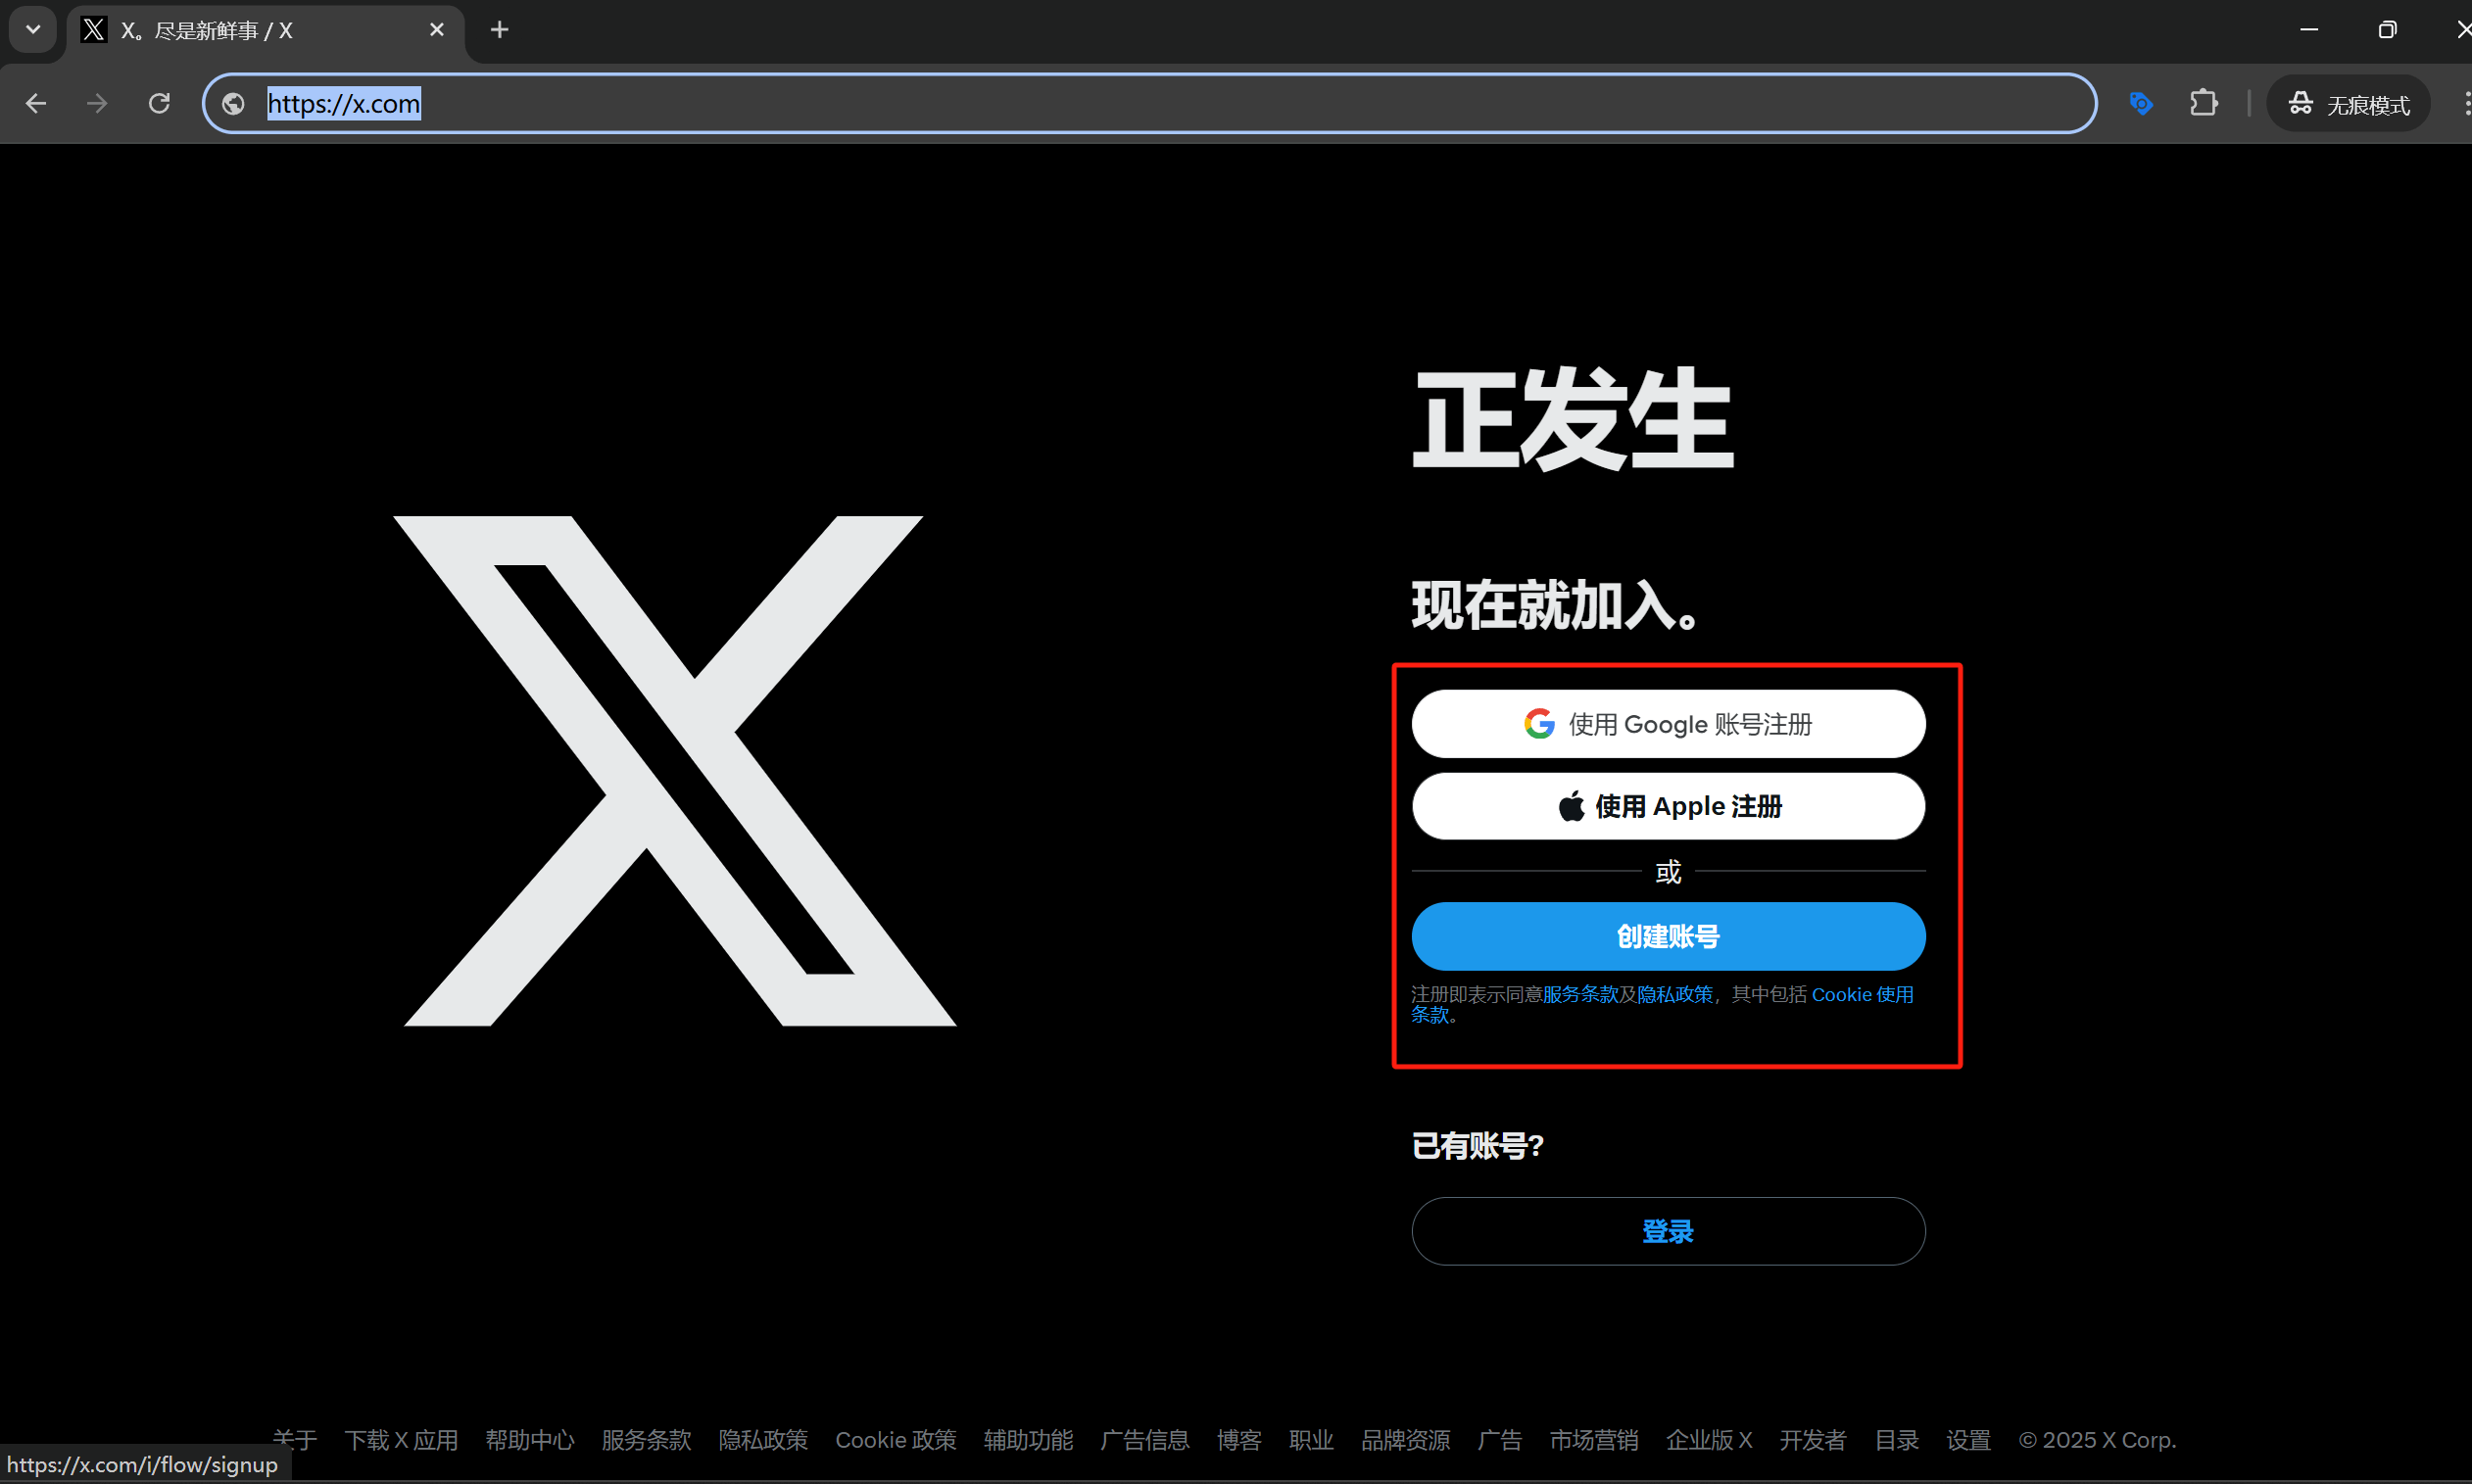Screen dimensions: 2472x1484
Task: Open the 服务条款 link in the agreement text
Action: [1580, 993]
